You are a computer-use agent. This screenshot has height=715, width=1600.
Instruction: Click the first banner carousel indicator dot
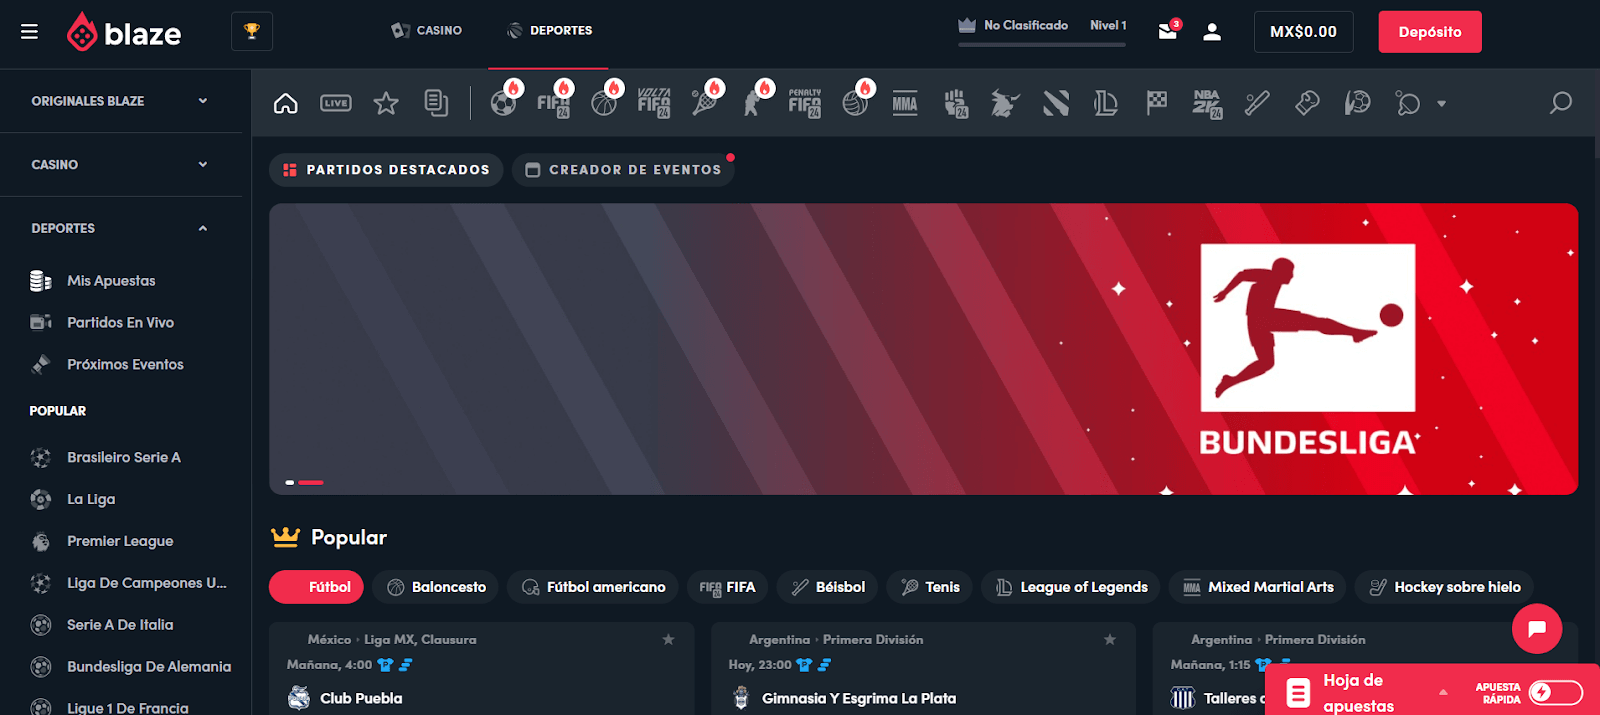pyautogui.click(x=290, y=482)
